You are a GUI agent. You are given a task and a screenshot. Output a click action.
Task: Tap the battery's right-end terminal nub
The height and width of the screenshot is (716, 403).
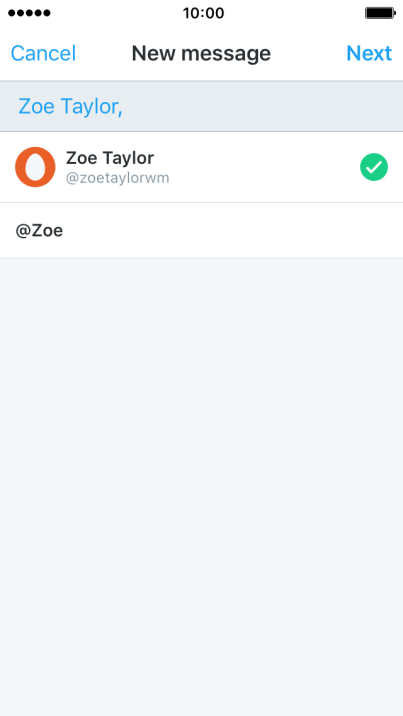pyautogui.click(x=395, y=13)
